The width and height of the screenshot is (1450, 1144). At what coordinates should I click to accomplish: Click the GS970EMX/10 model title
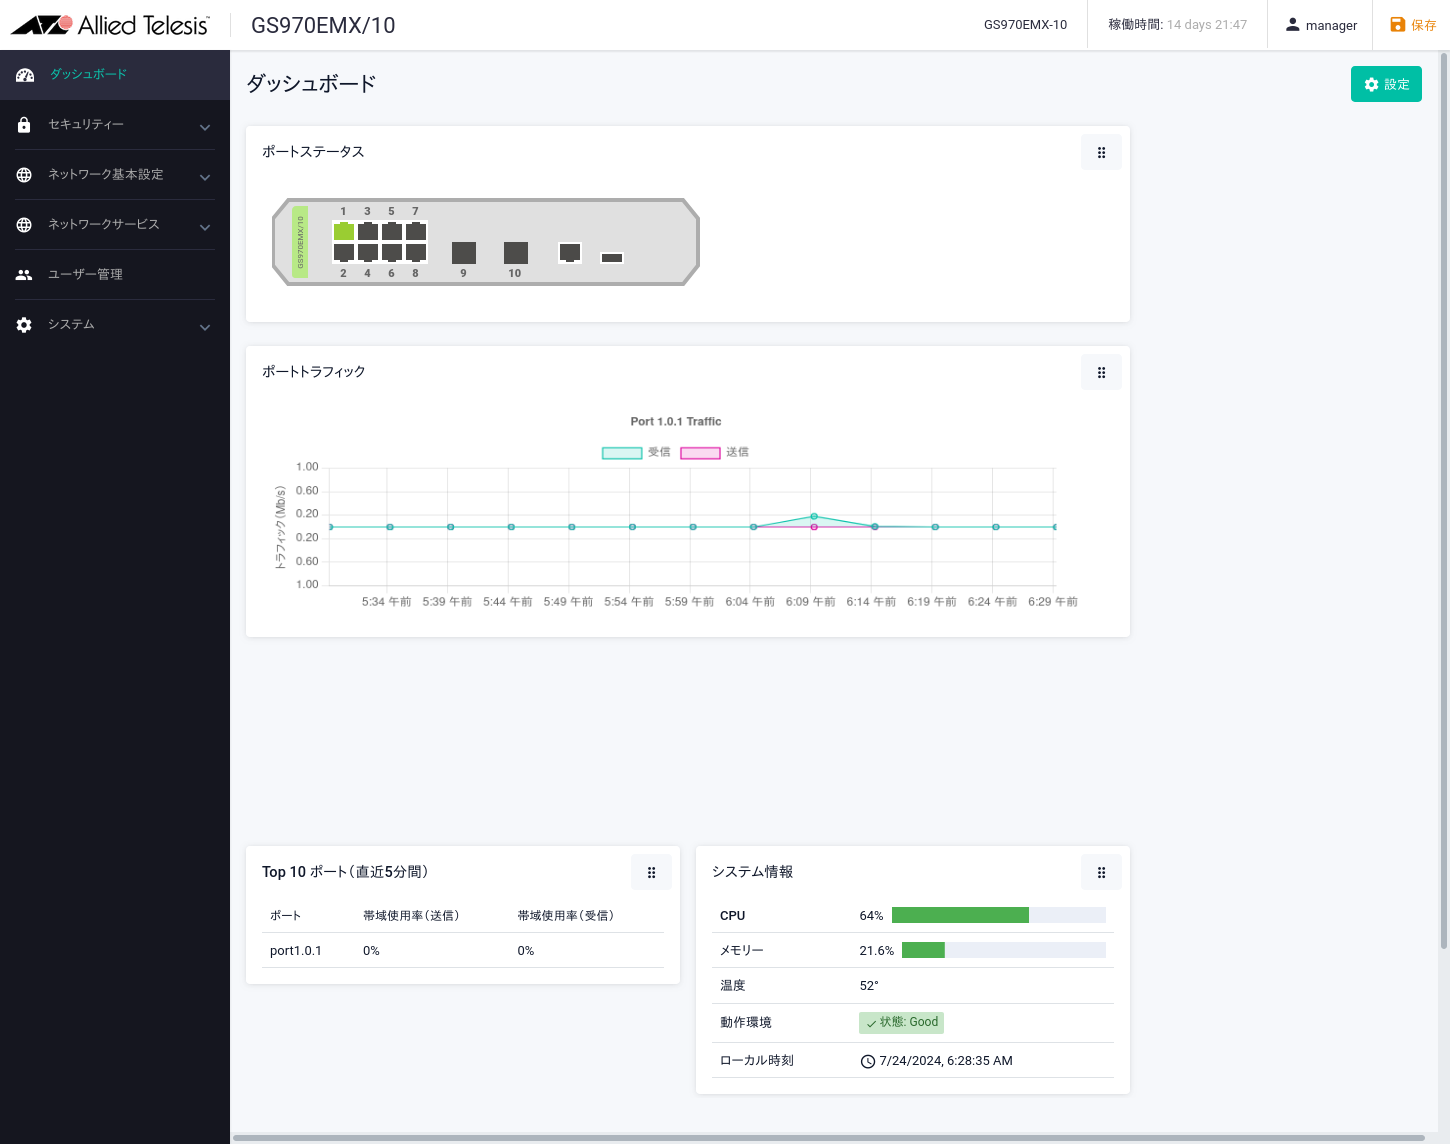click(x=323, y=26)
